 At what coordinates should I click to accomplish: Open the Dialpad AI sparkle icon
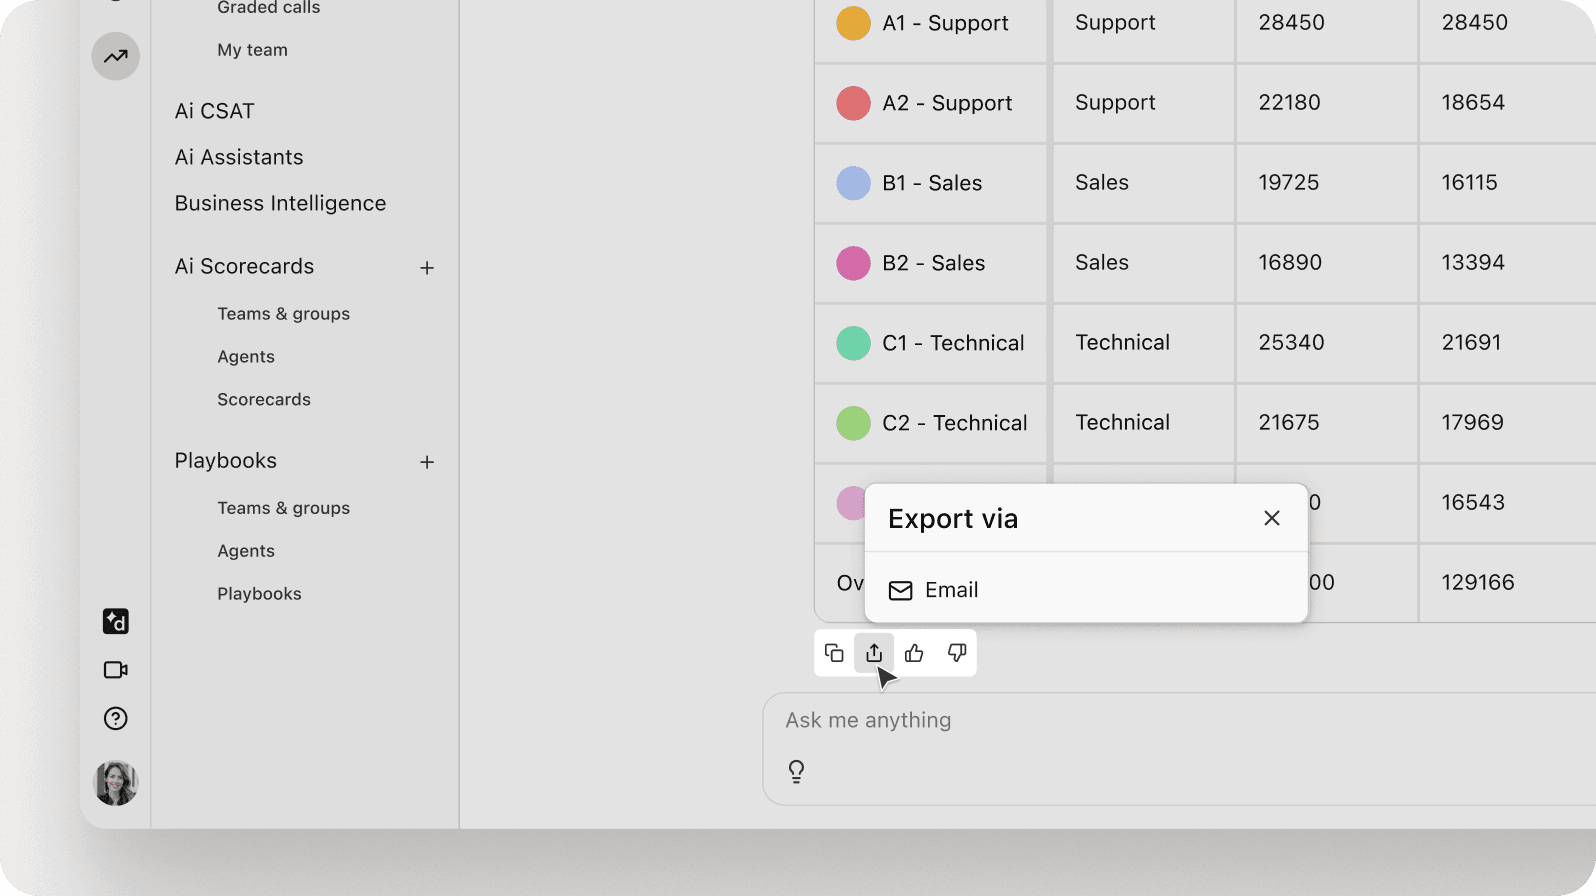[116, 622]
